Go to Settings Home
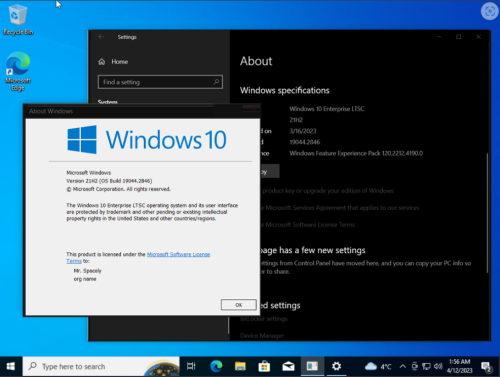Image resolution: width=500 pixels, height=377 pixels. [x=114, y=62]
